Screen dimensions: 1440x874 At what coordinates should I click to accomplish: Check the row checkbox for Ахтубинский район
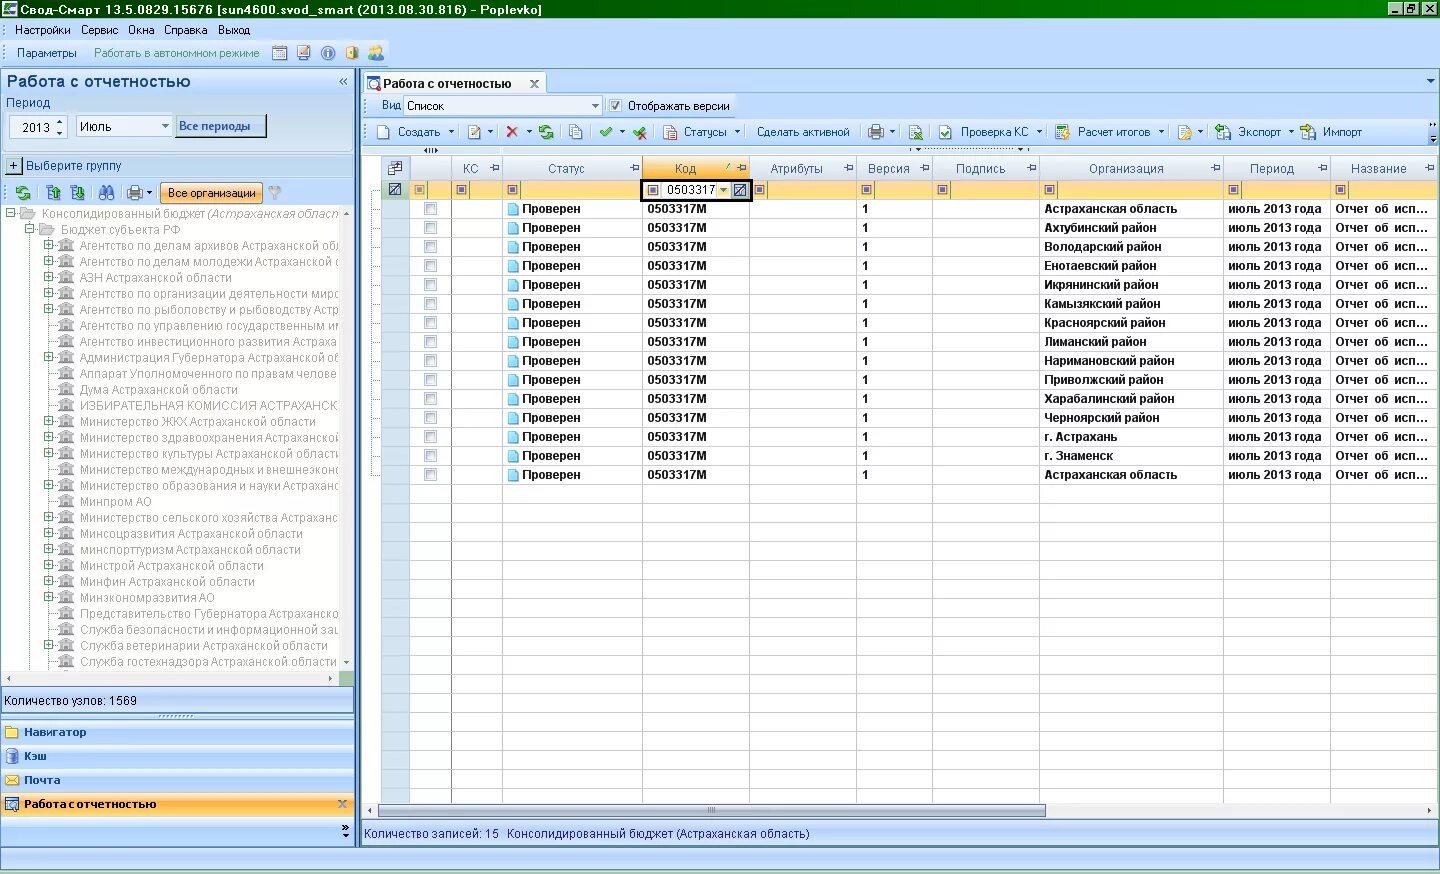click(x=430, y=228)
